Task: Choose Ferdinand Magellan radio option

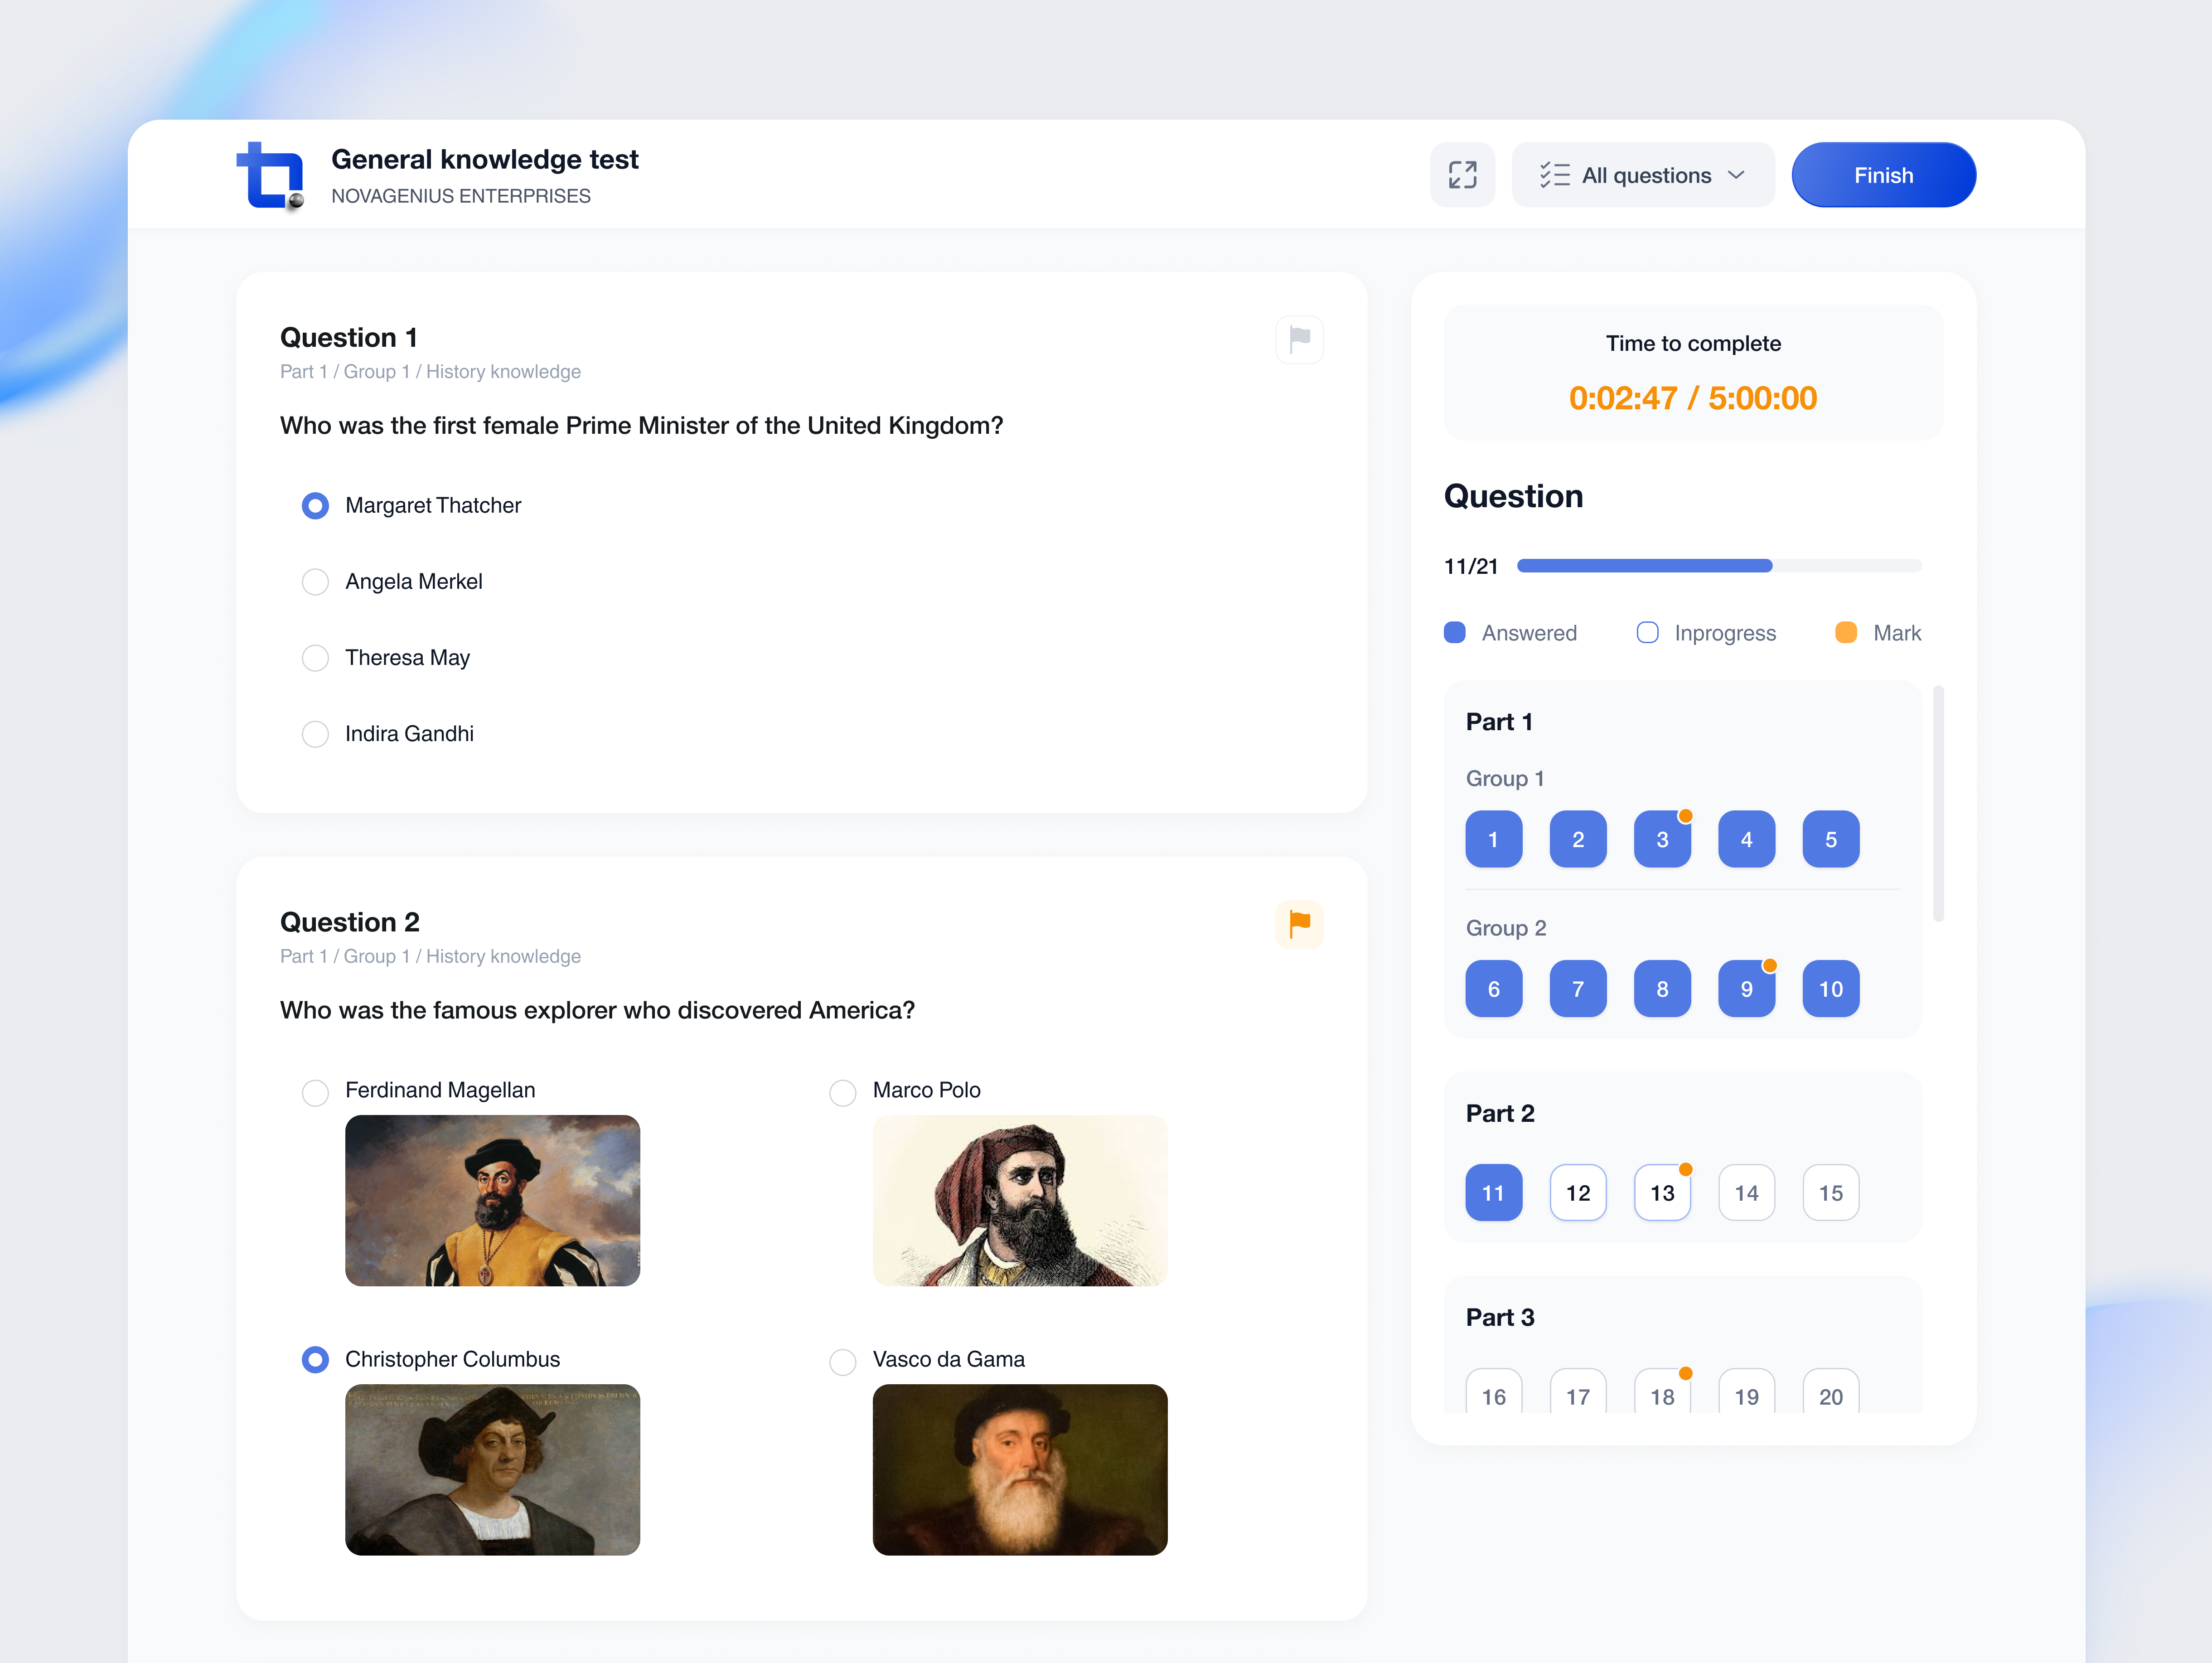Action: 315,1093
